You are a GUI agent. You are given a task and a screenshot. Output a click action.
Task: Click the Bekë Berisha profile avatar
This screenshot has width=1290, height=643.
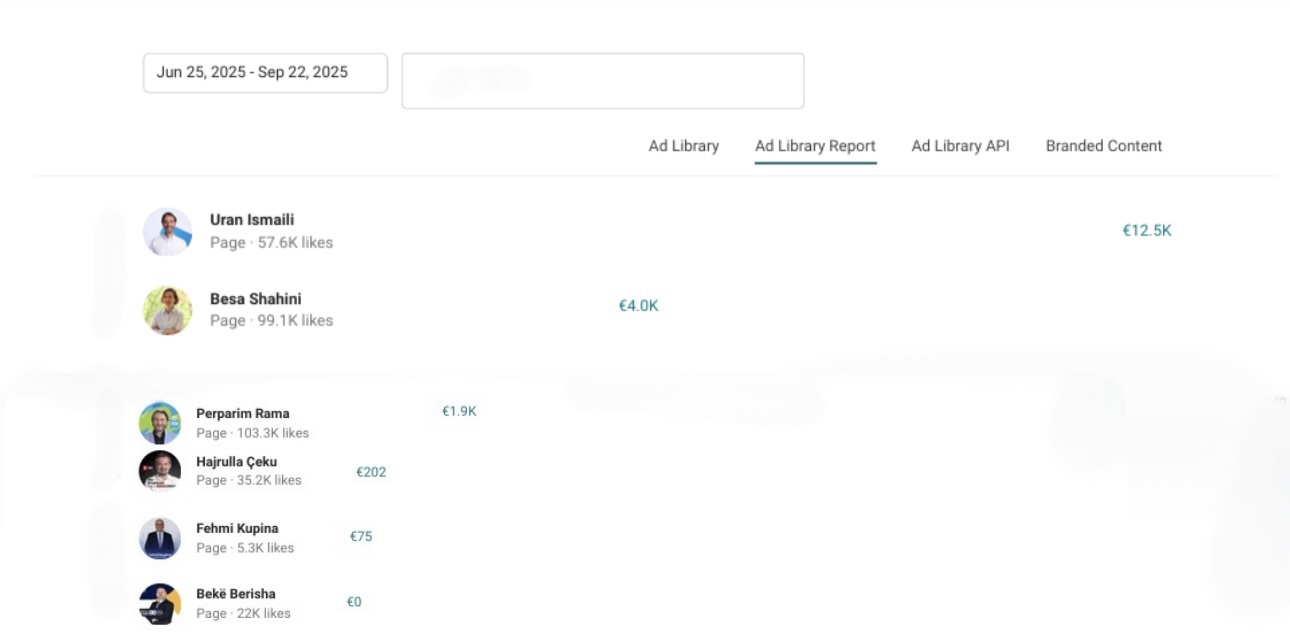tap(160, 603)
